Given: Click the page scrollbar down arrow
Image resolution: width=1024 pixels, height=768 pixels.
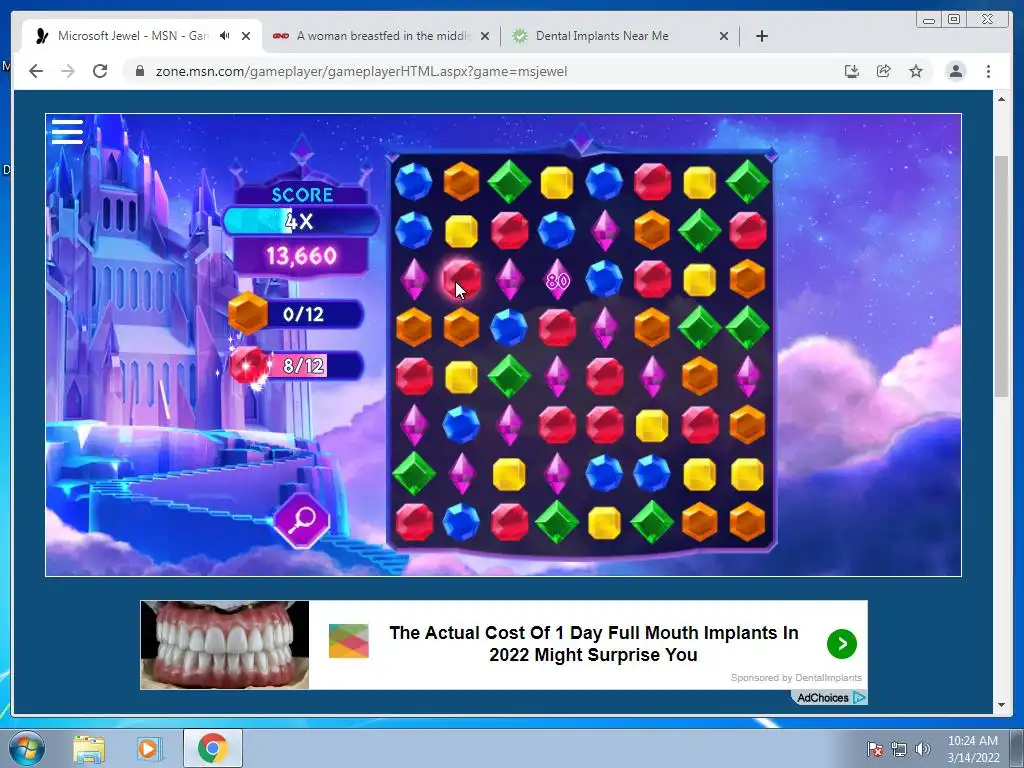Looking at the screenshot, I should click(x=1001, y=705).
